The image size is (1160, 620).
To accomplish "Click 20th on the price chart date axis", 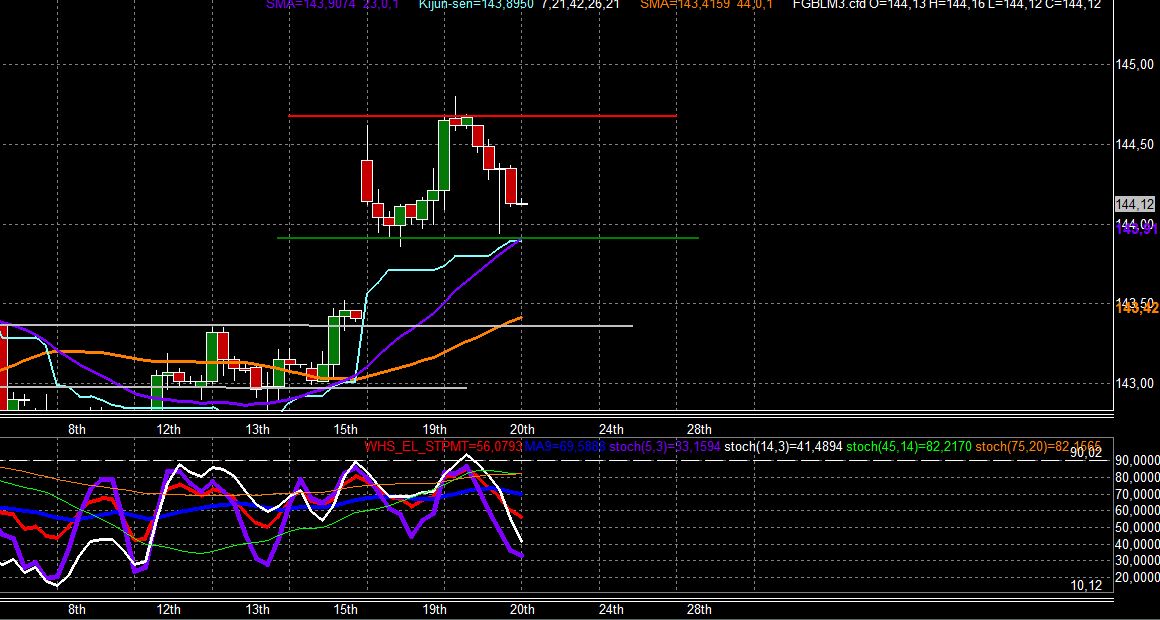I will tap(522, 429).
